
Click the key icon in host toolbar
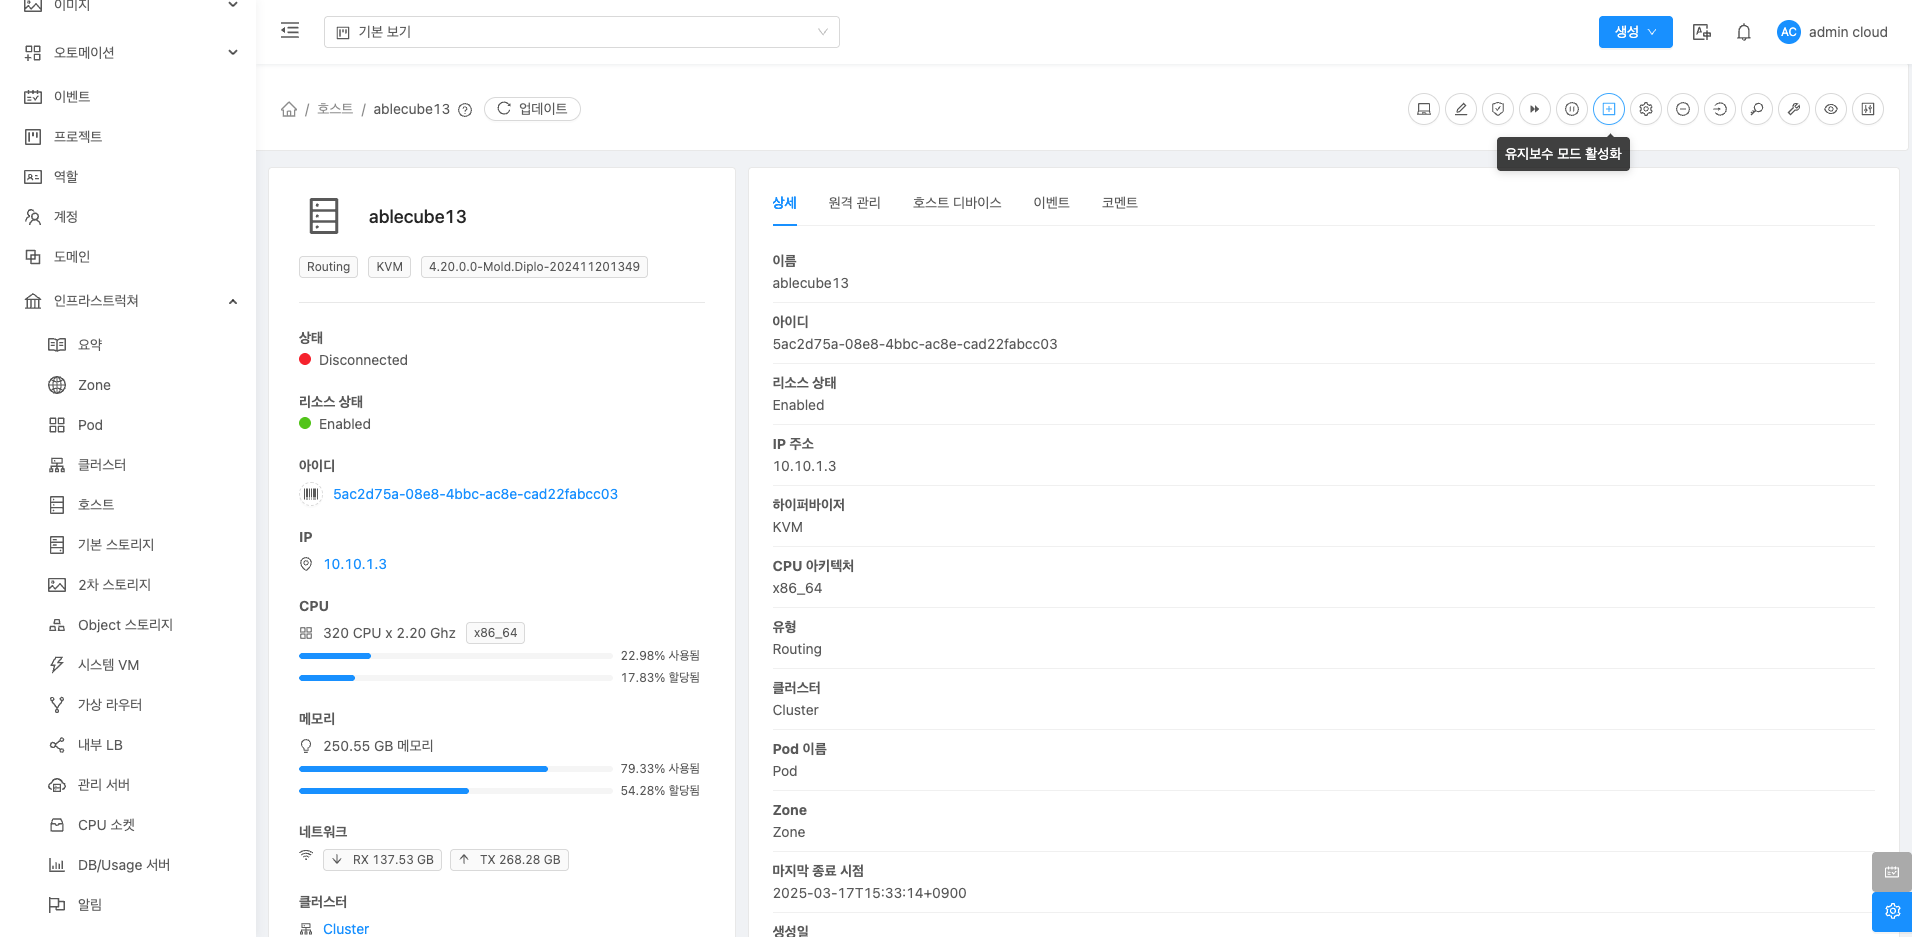click(1756, 109)
